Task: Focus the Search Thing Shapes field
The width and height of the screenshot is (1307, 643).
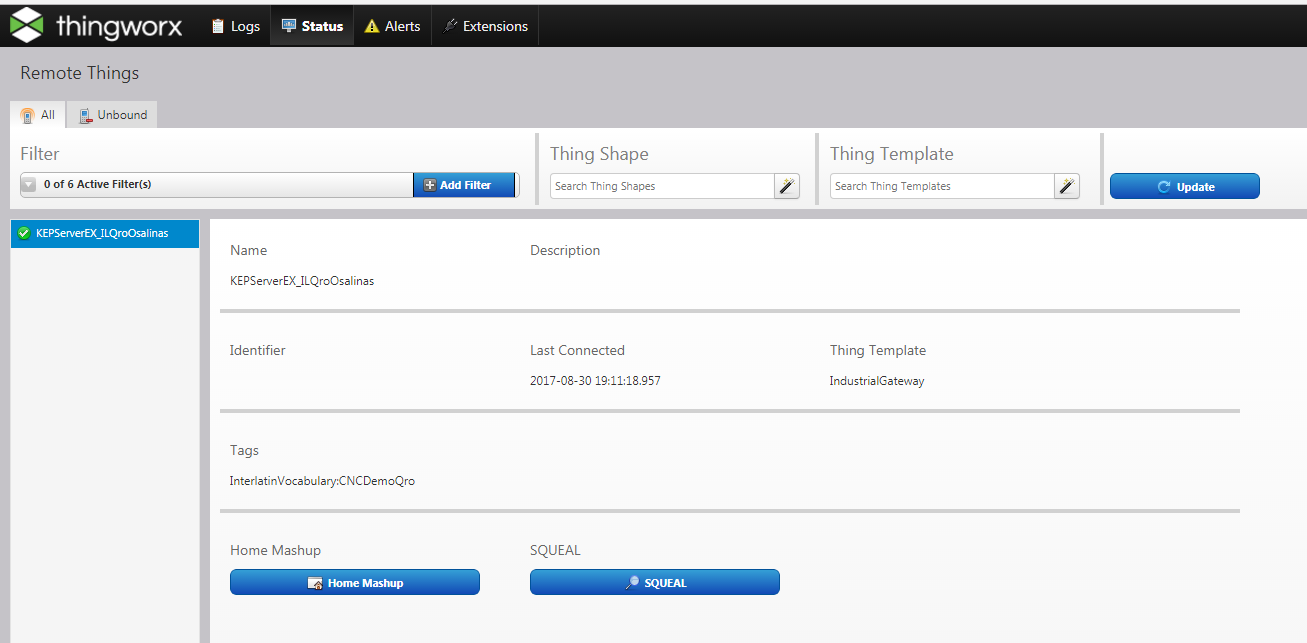Action: (x=662, y=186)
